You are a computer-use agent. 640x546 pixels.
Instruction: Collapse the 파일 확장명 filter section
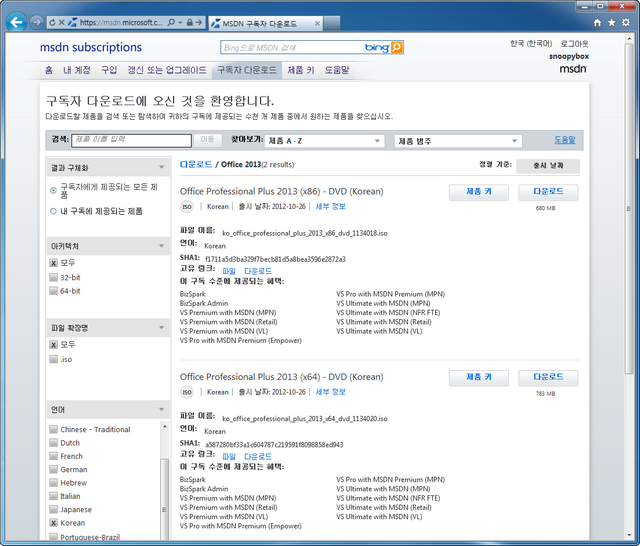click(162, 328)
